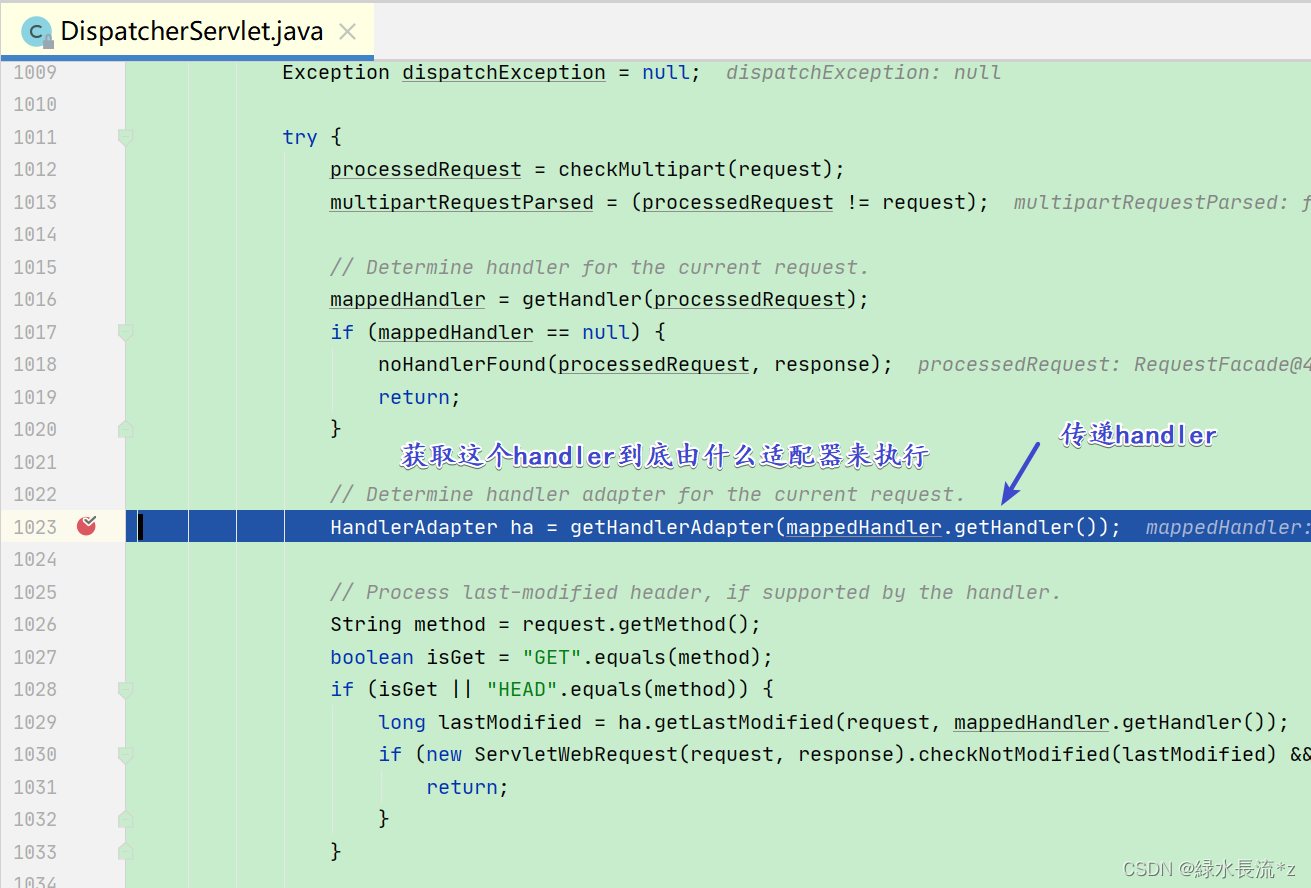1311x888 pixels.
Task: Select the DispatcherServlet.java editor tab
Action: pyautogui.click(x=187, y=31)
